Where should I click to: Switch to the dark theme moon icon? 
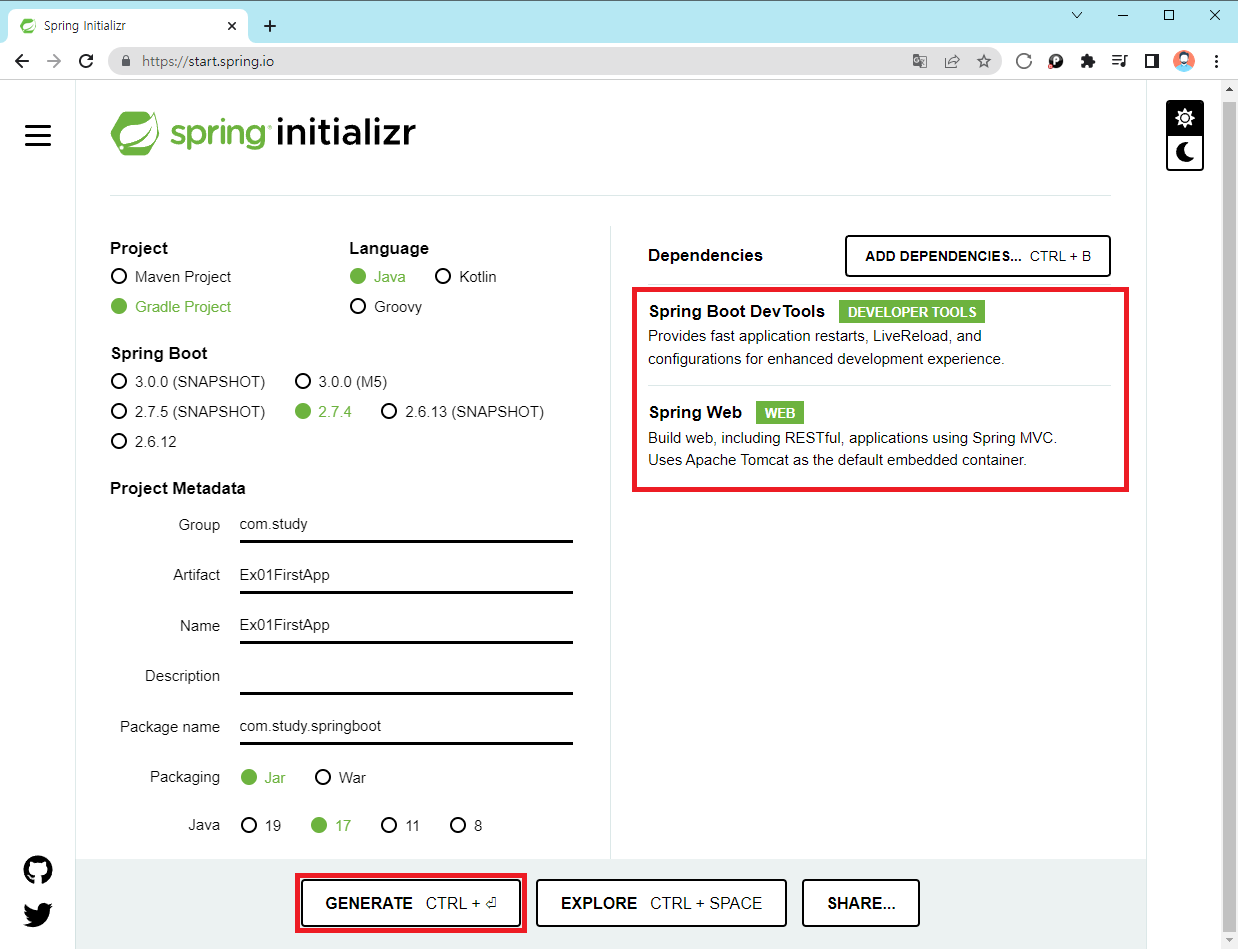1185,152
